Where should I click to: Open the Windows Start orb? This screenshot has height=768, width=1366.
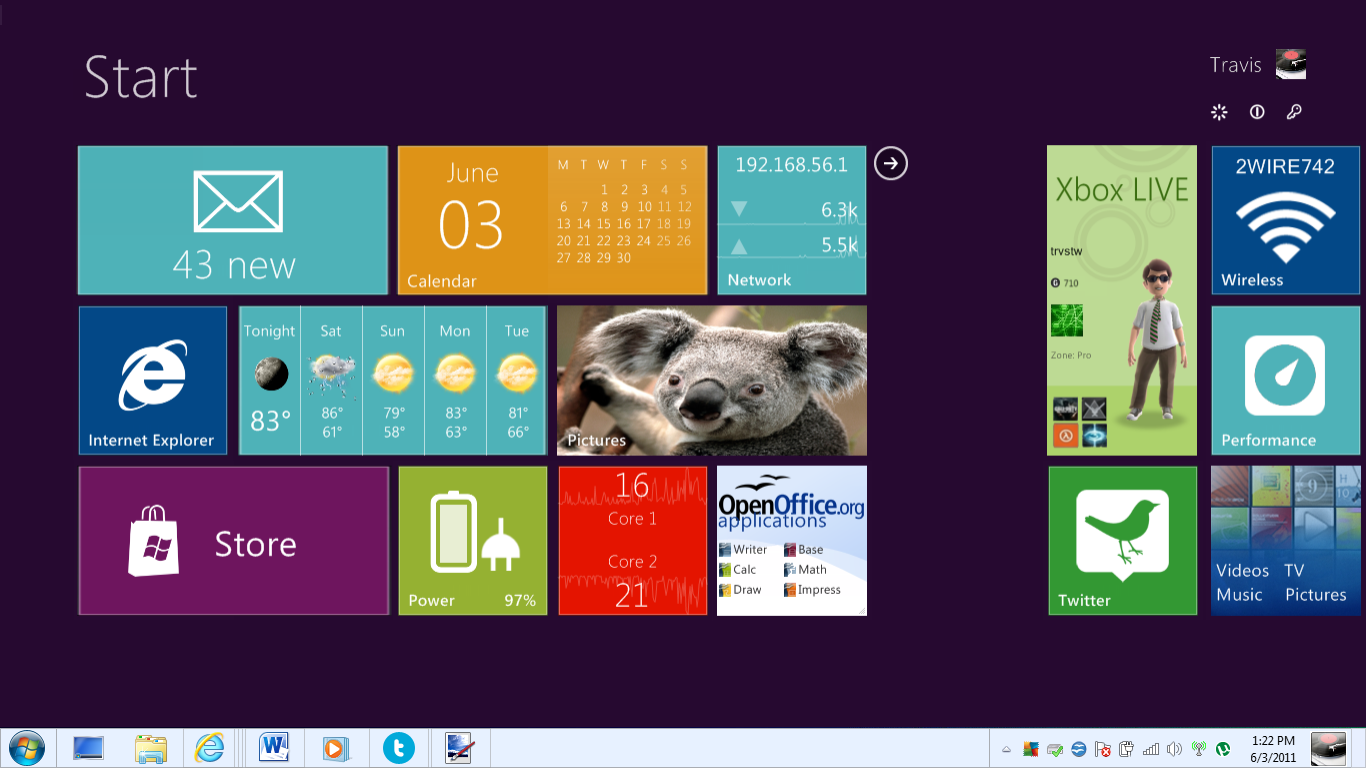pos(26,748)
